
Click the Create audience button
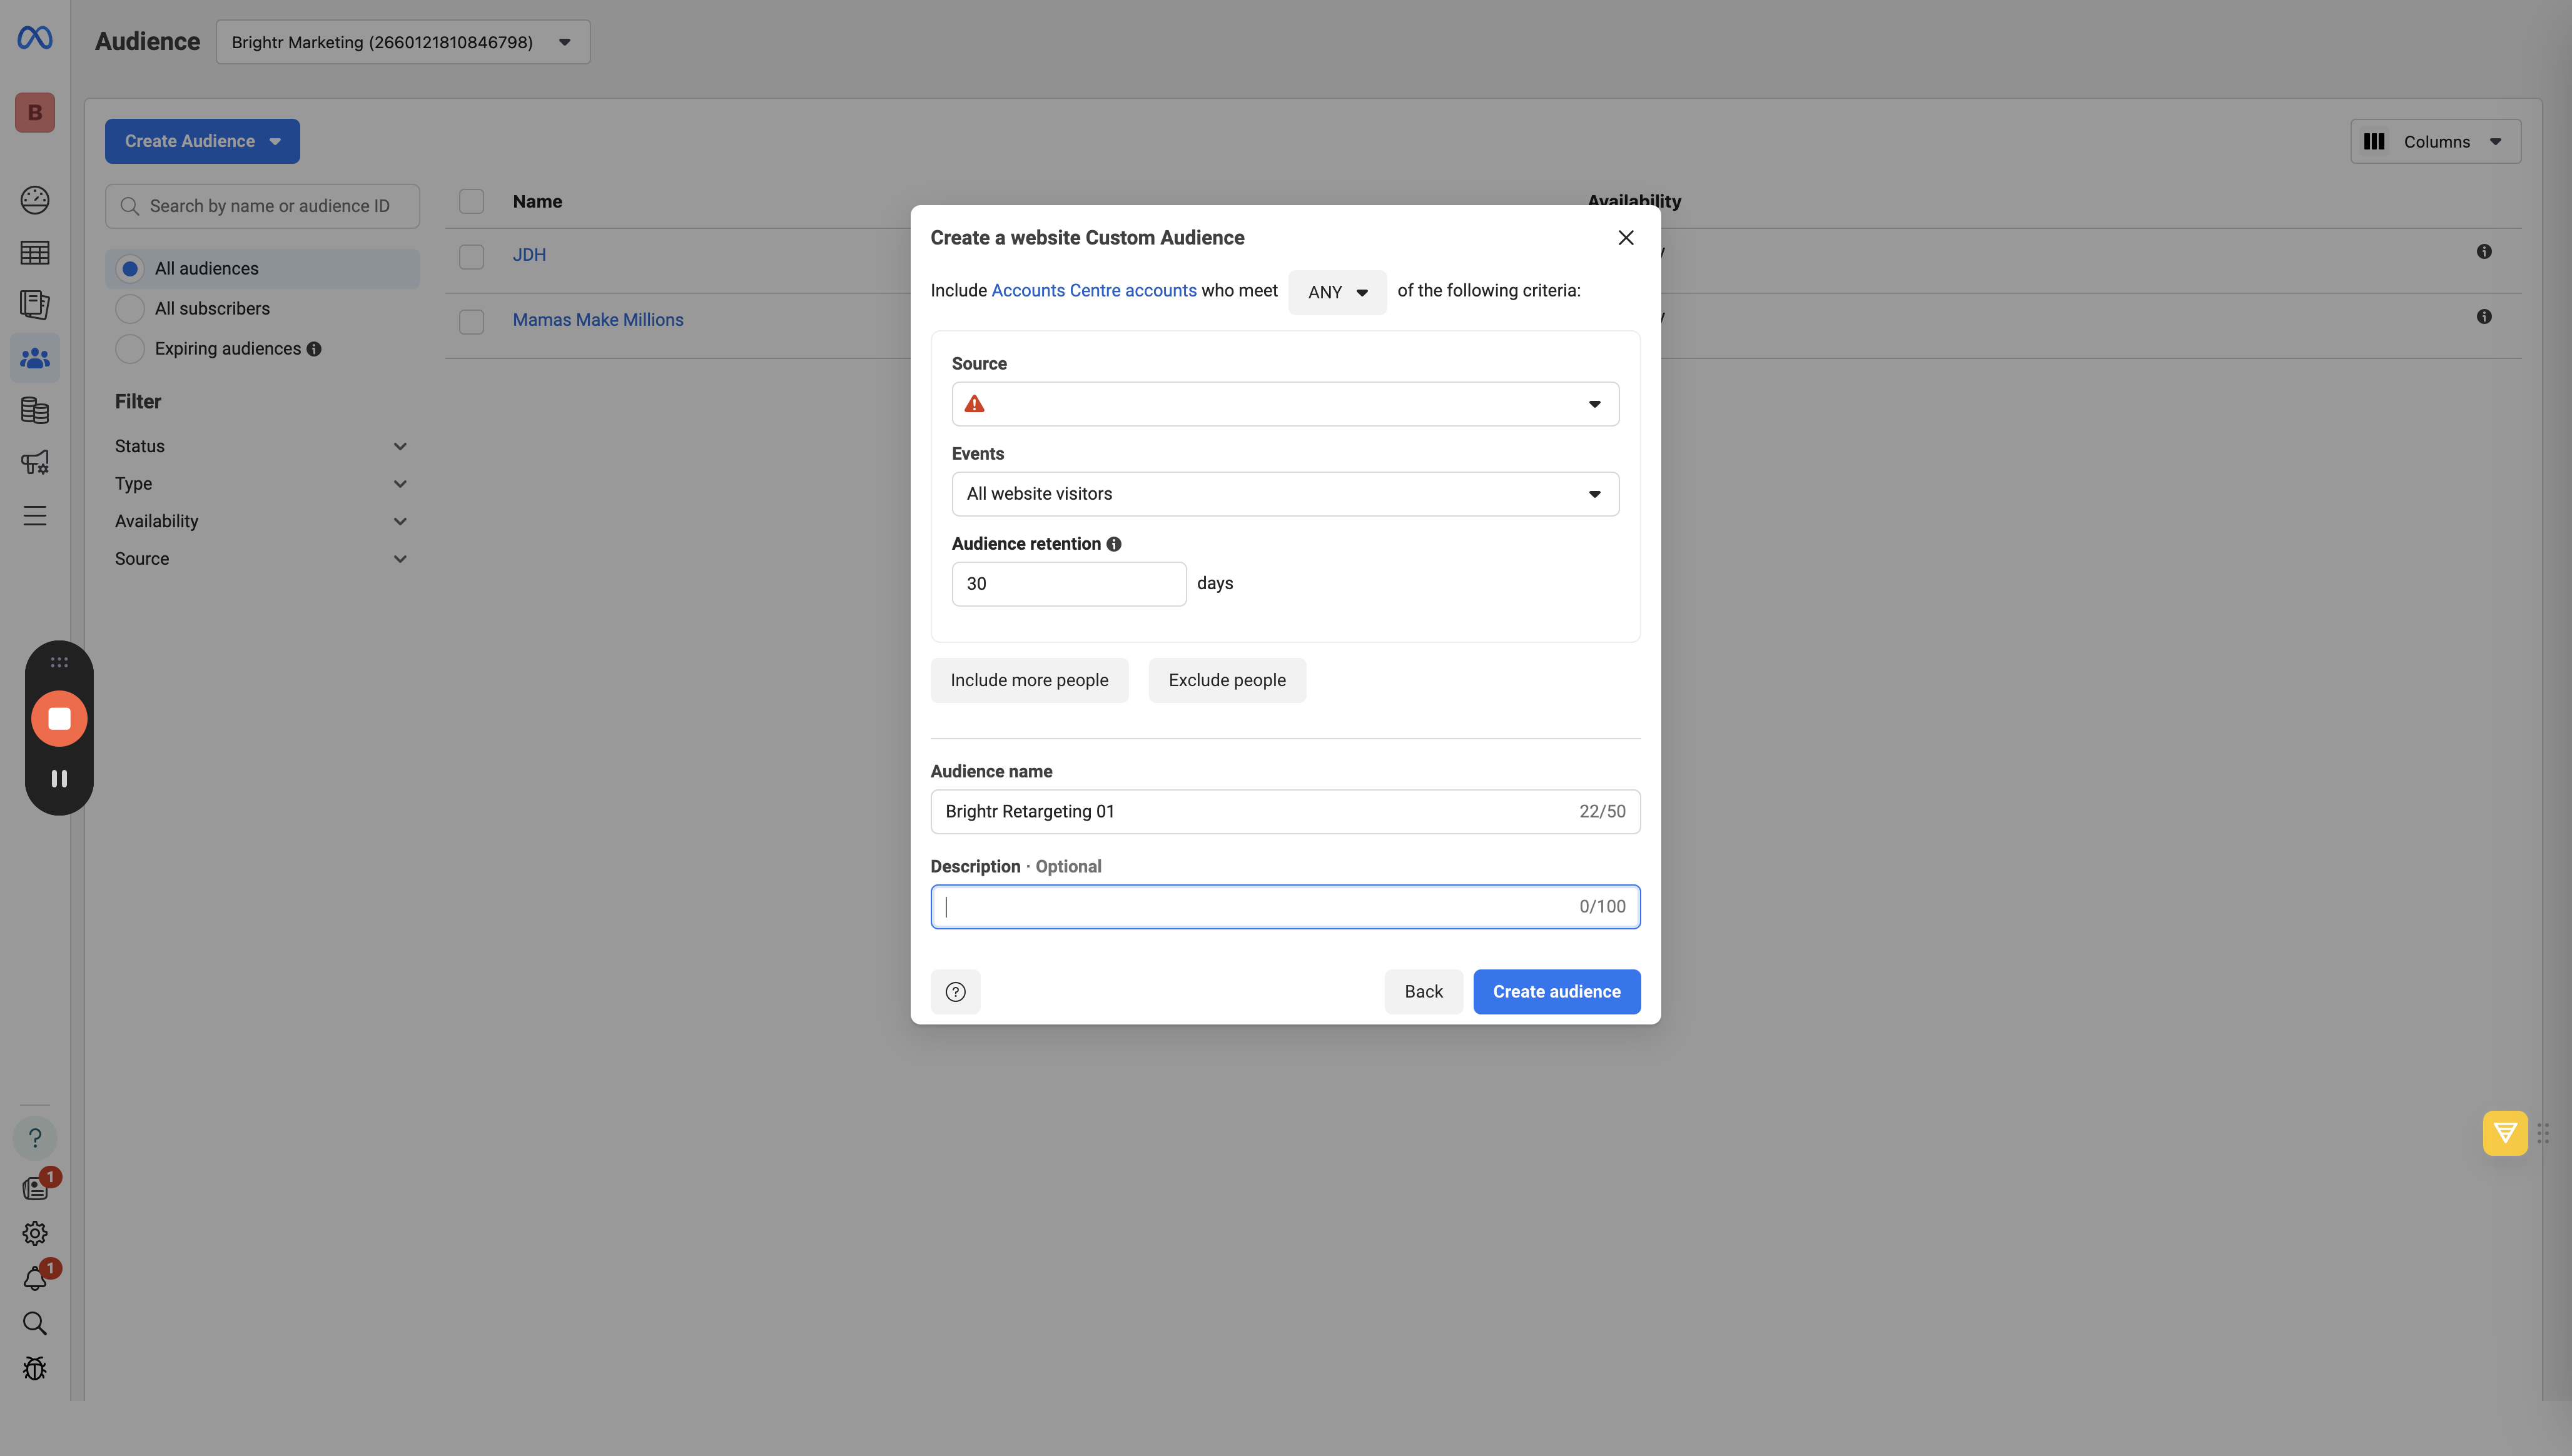coord(1556,991)
